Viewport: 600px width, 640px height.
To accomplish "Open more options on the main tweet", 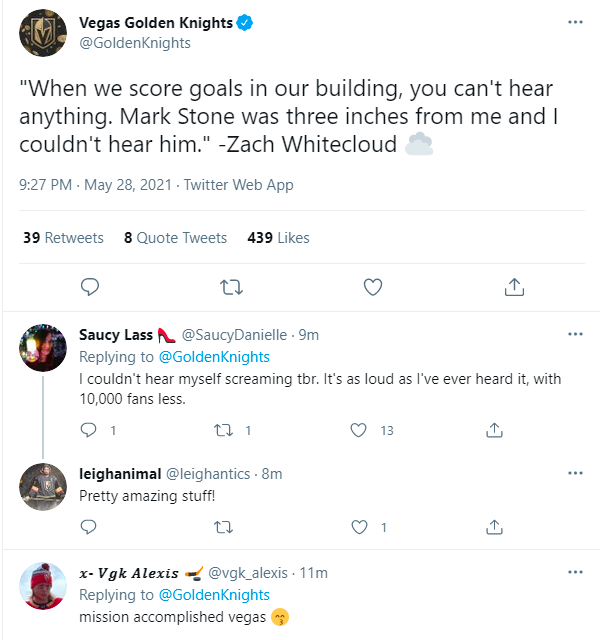I will click(x=575, y=23).
